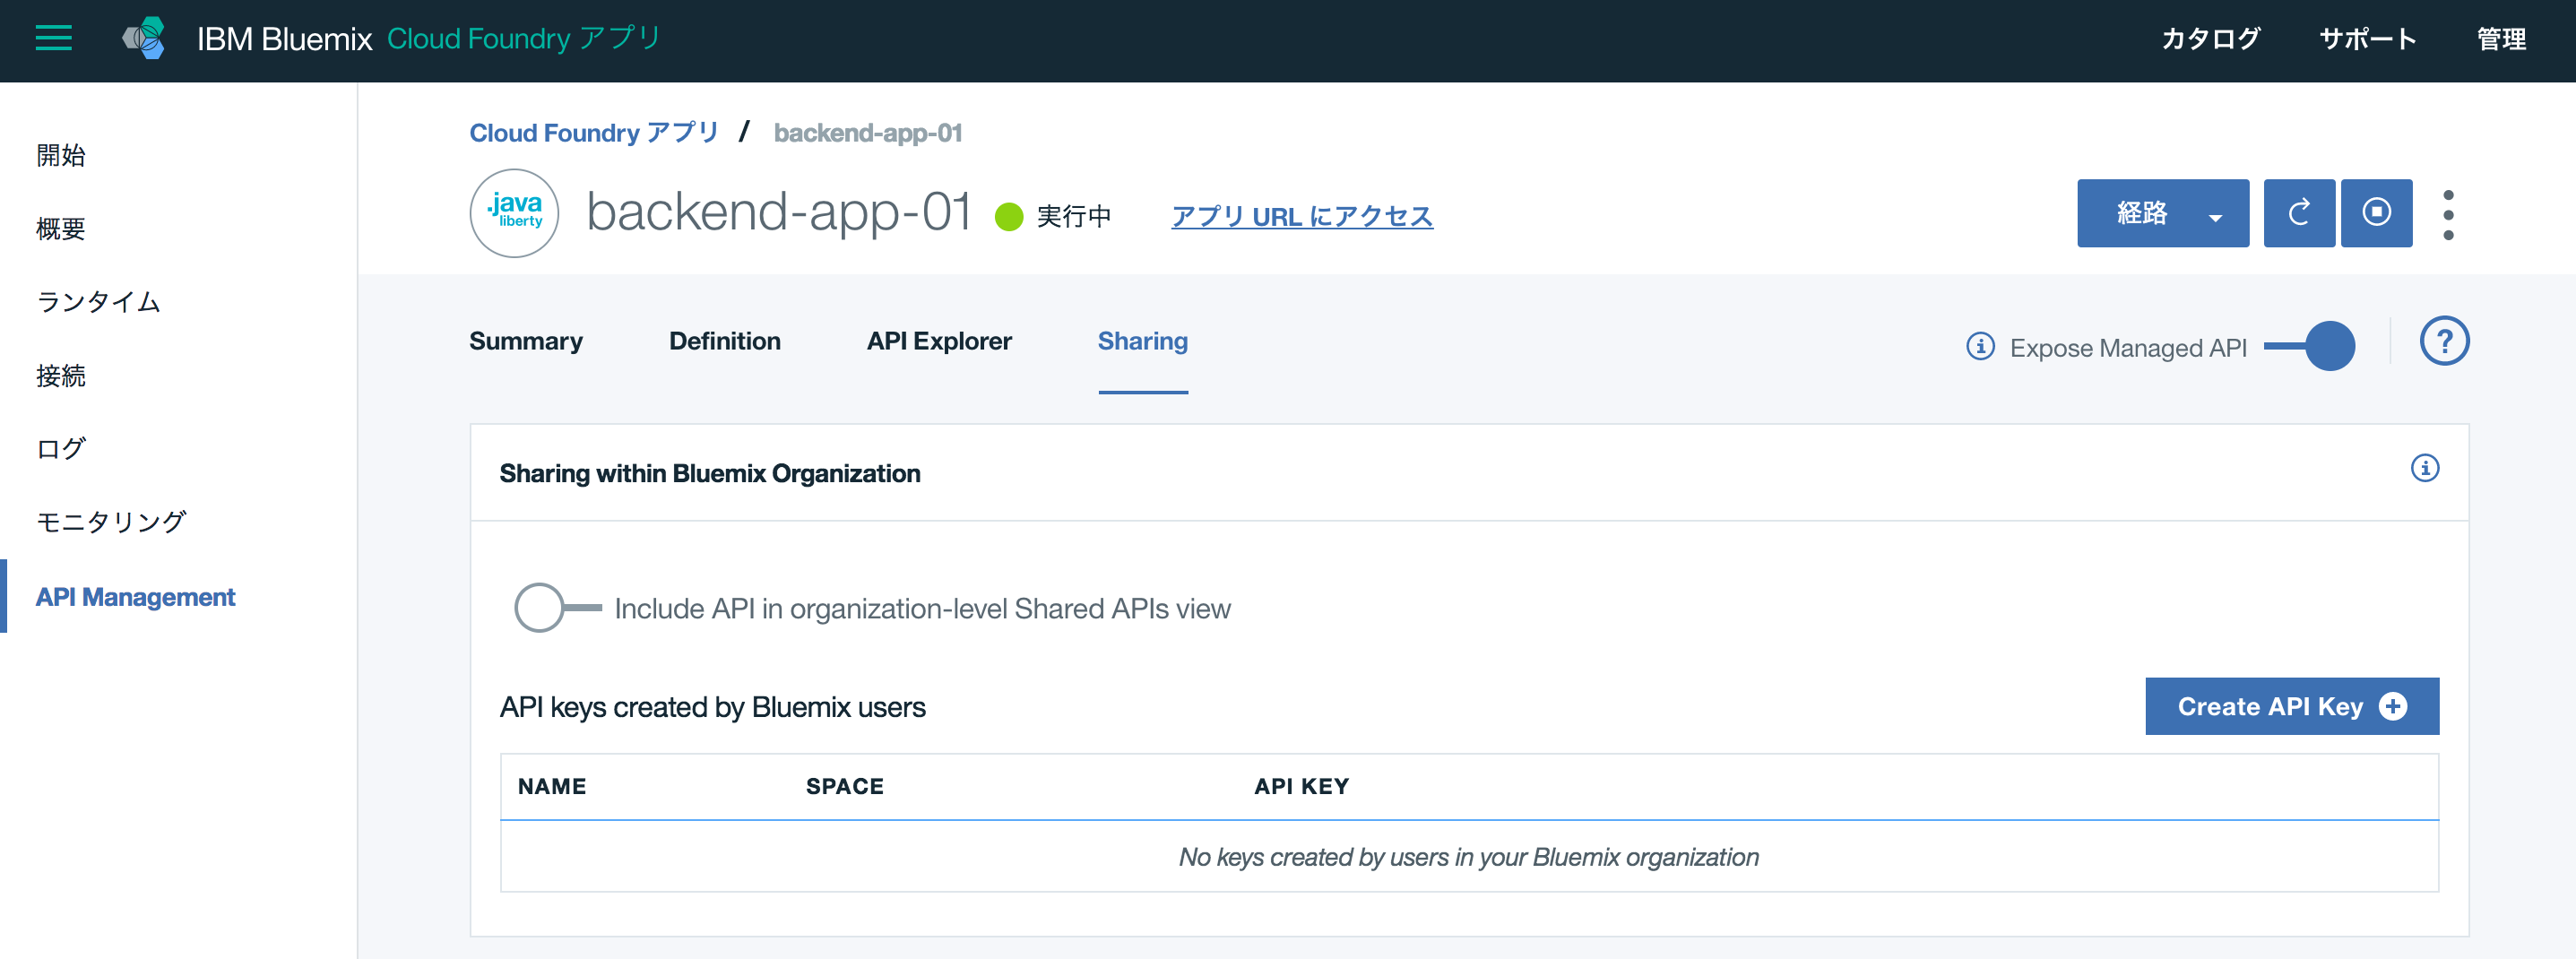Viewport: 2576px width, 959px height.
Task: Click the 'API keys created by Bluemix users' heading
Action: (x=712, y=707)
